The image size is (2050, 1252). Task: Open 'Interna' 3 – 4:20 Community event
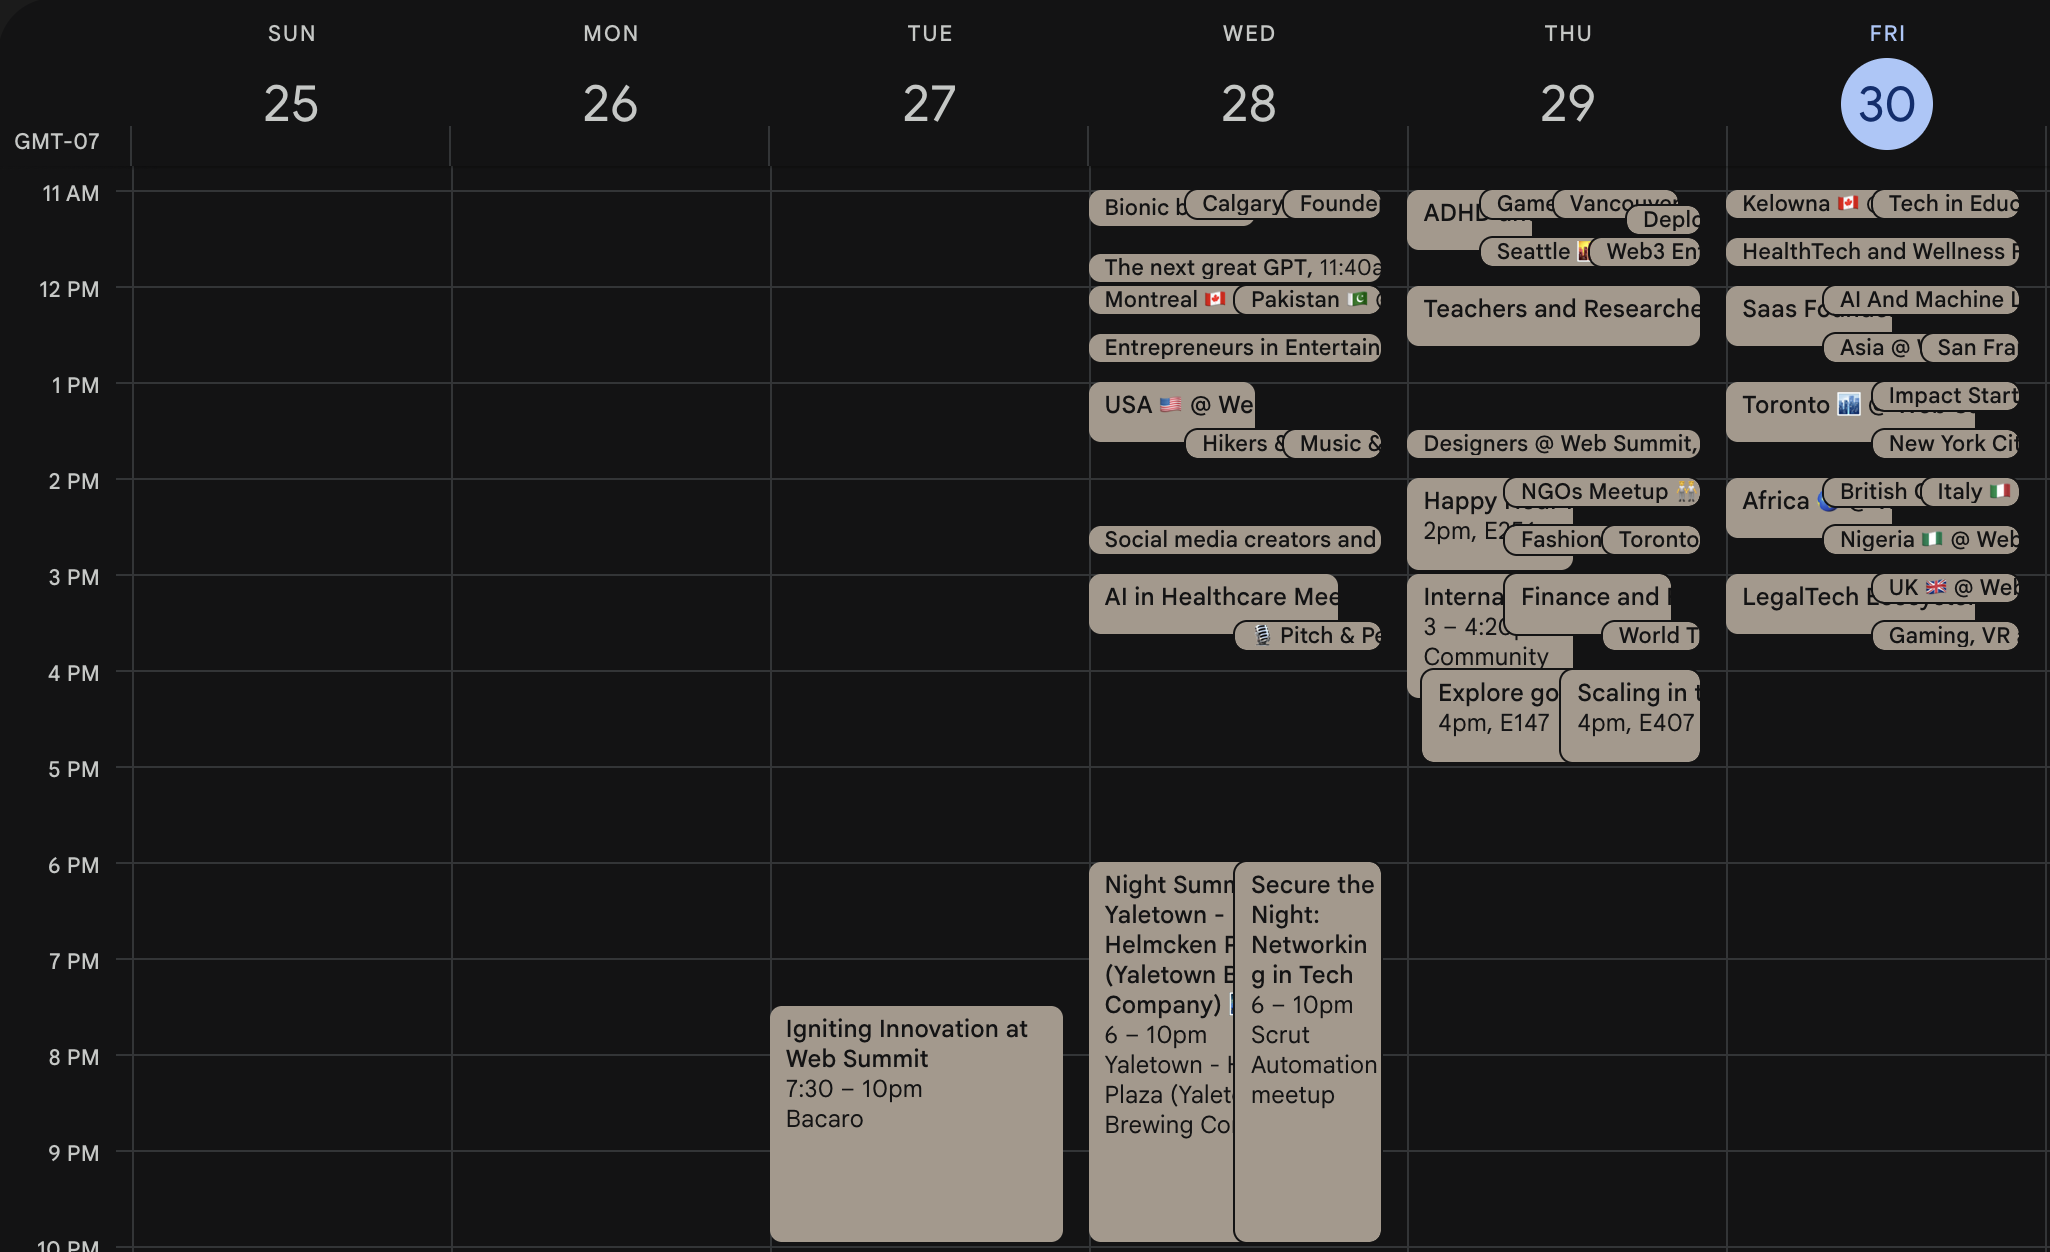[1455, 630]
